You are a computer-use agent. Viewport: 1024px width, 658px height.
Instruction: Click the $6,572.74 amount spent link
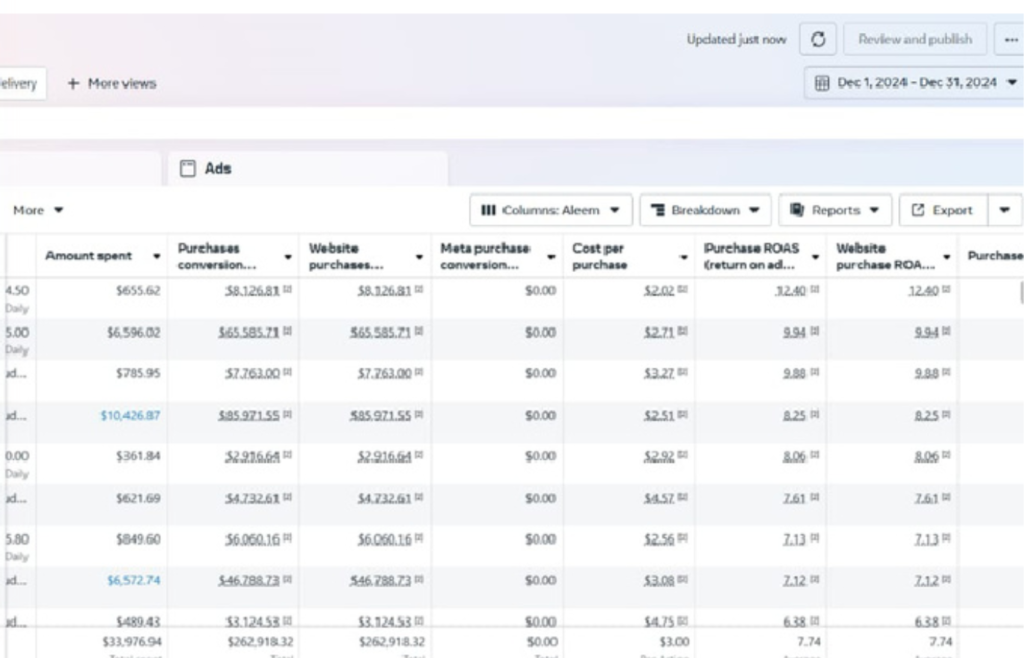(x=133, y=580)
